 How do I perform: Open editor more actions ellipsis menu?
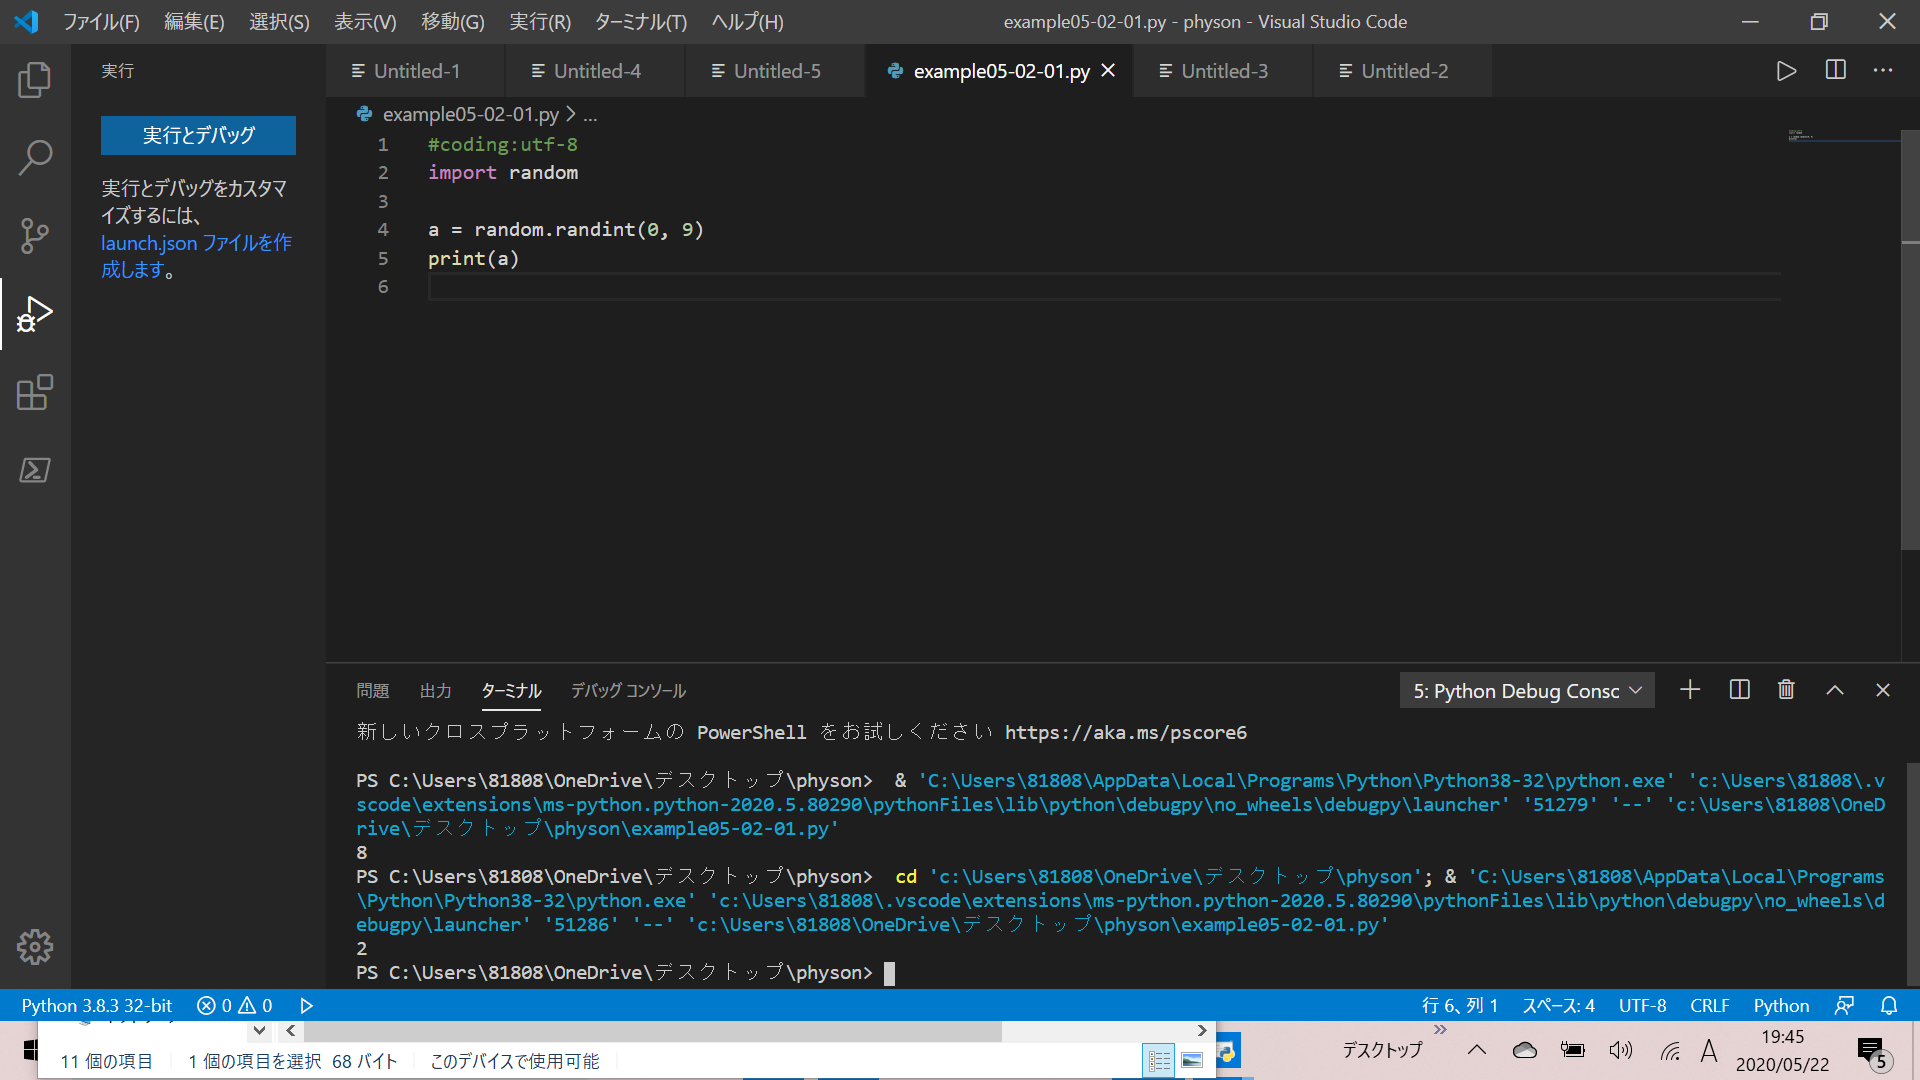(x=1883, y=71)
